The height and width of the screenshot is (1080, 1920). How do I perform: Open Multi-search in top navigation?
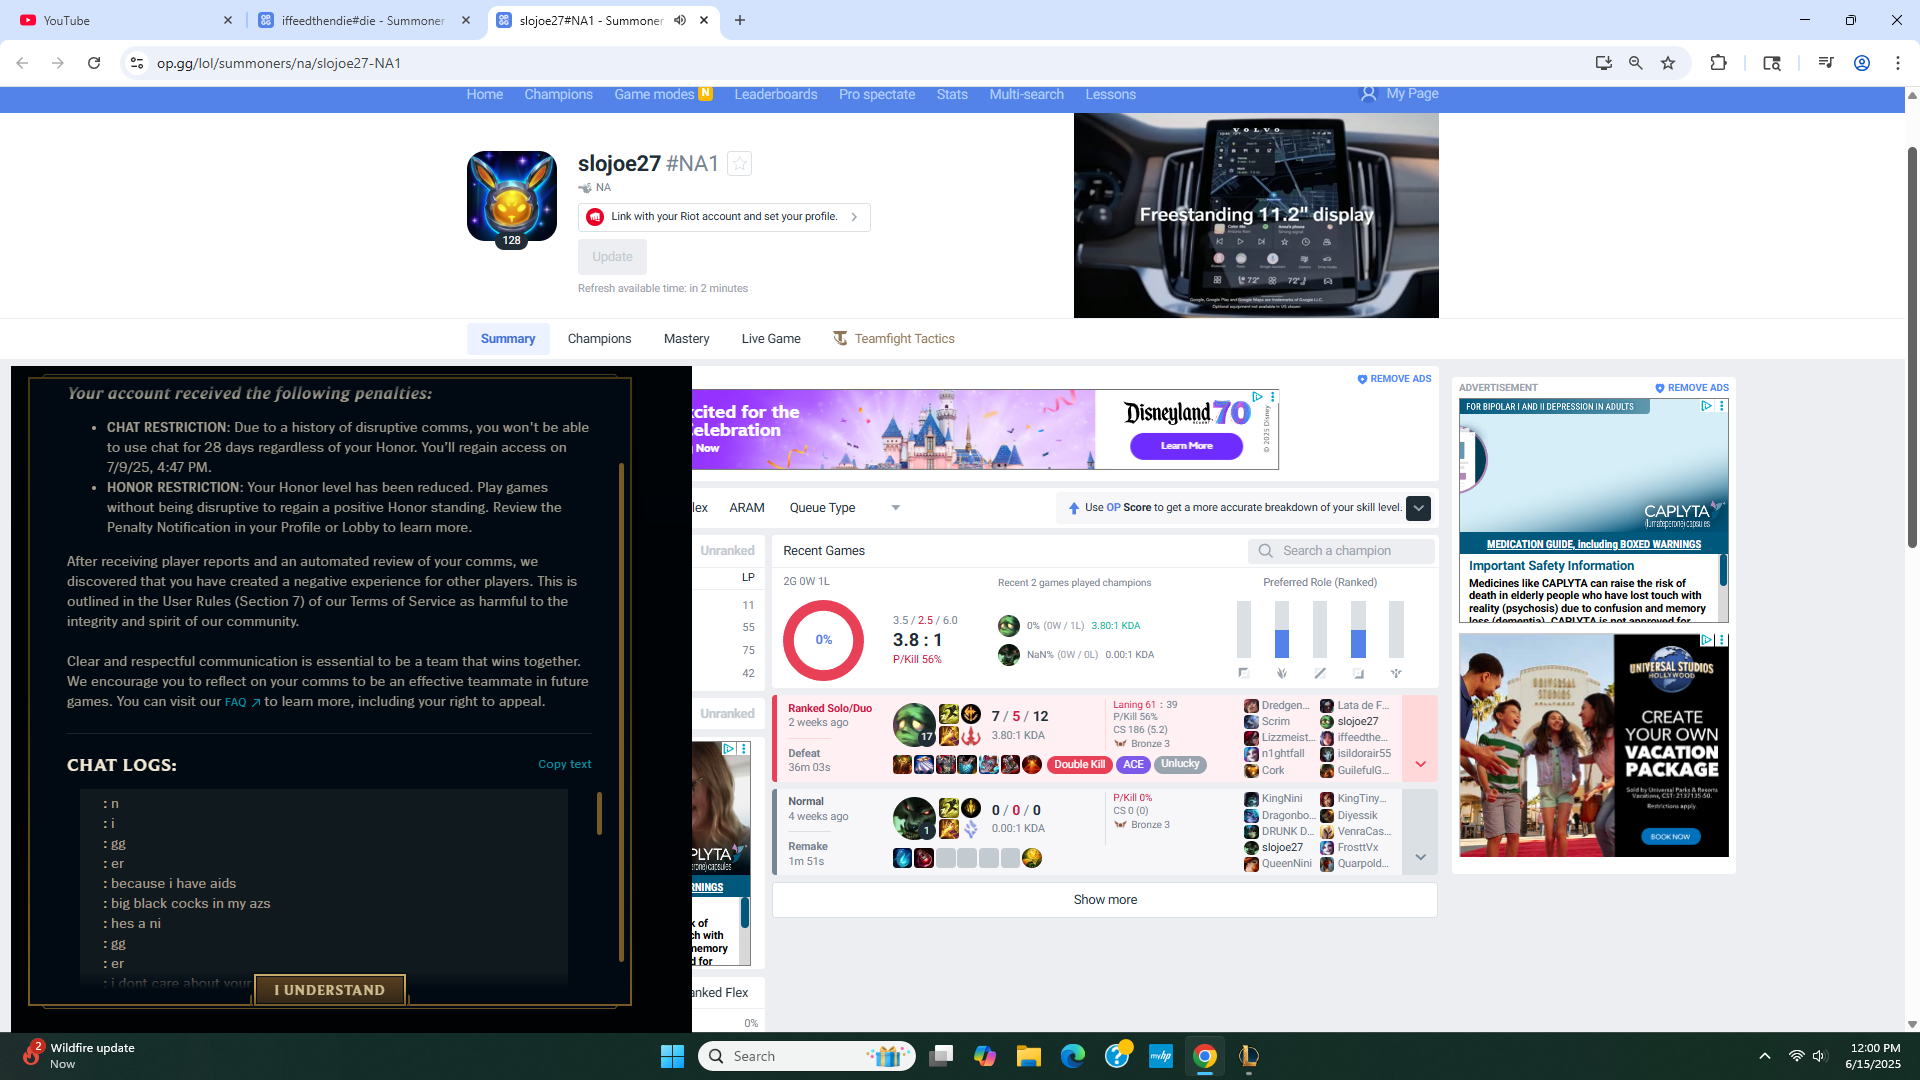(x=1026, y=94)
